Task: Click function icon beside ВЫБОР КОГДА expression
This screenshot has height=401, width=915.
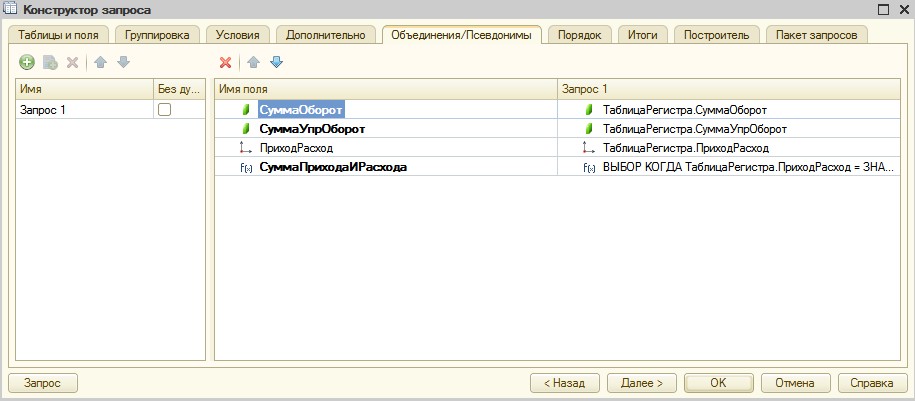Action: click(589, 167)
